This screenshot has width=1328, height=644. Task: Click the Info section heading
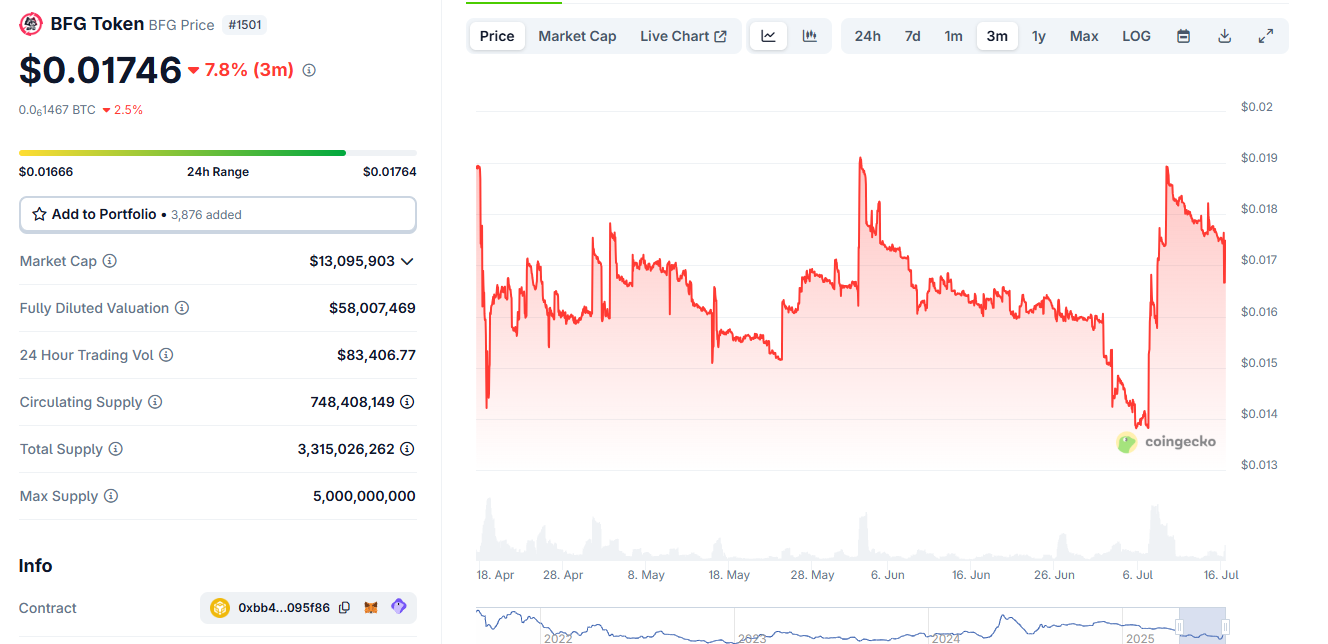[x=35, y=566]
